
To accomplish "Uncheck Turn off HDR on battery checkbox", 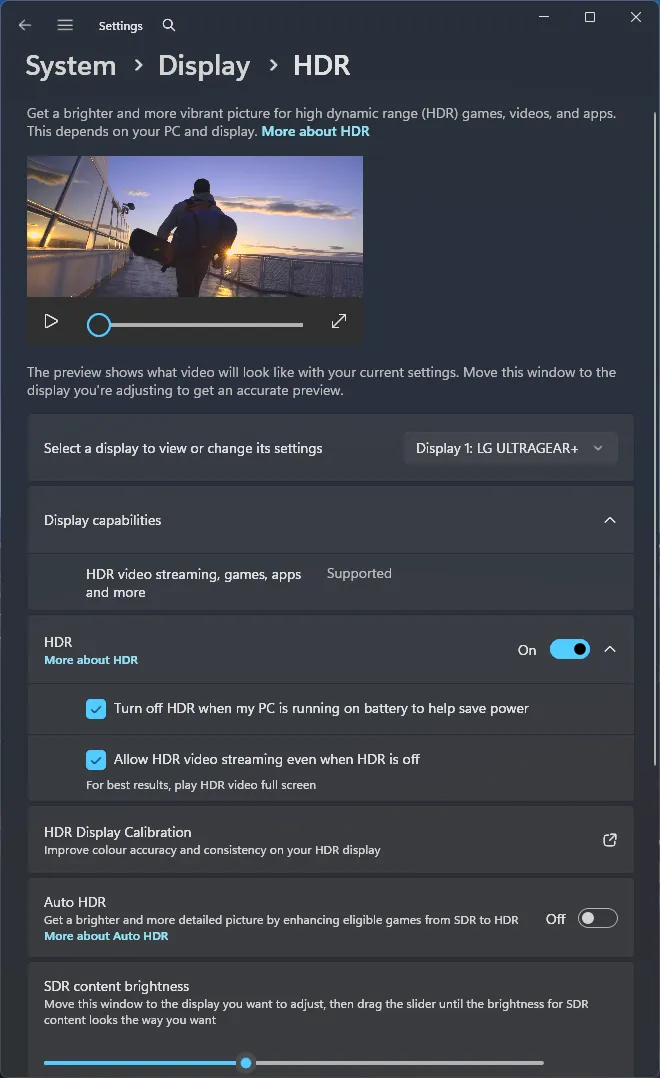I will click(96, 709).
